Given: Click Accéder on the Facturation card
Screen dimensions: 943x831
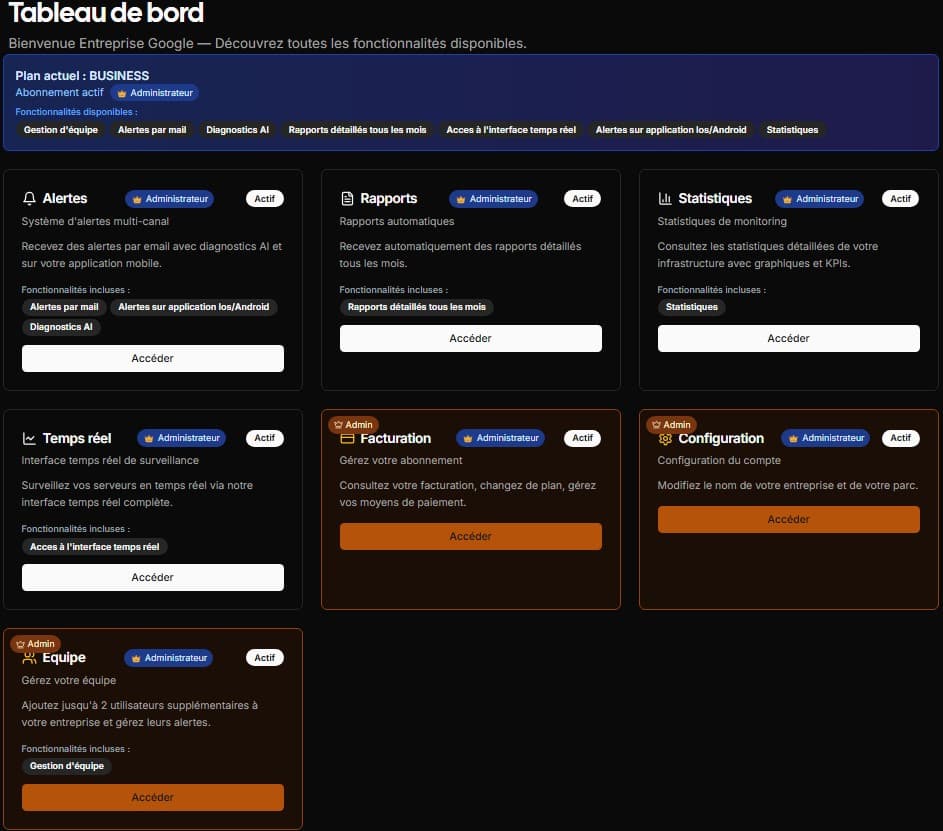Looking at the screenshot, I should [471, 536].
